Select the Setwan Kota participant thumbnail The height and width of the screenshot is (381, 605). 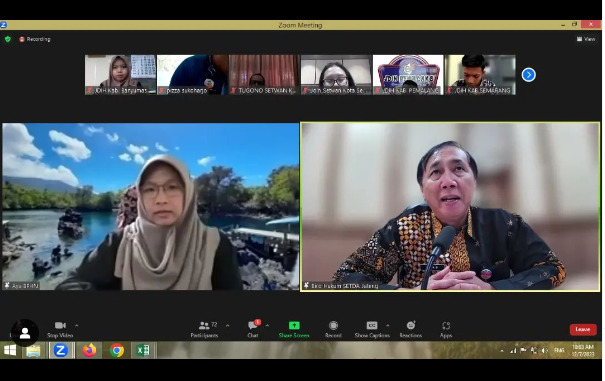pyautogui.click(x=336, y=75)
